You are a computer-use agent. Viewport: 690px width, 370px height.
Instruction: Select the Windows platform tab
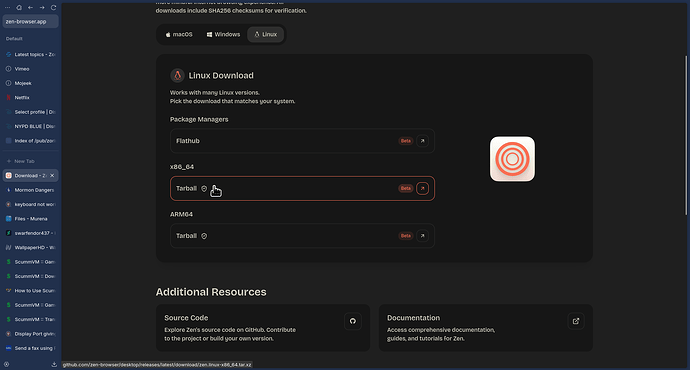point(224,34)
